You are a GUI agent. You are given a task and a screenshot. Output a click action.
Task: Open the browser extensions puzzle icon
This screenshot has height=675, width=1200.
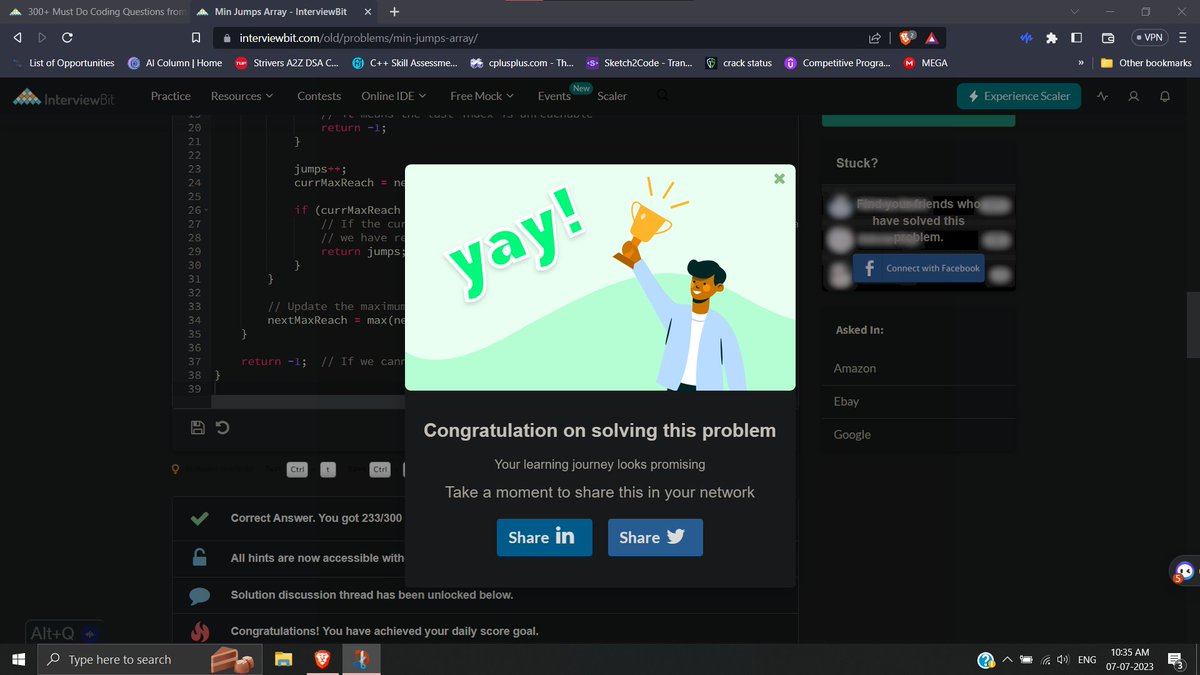(1051, 38)
